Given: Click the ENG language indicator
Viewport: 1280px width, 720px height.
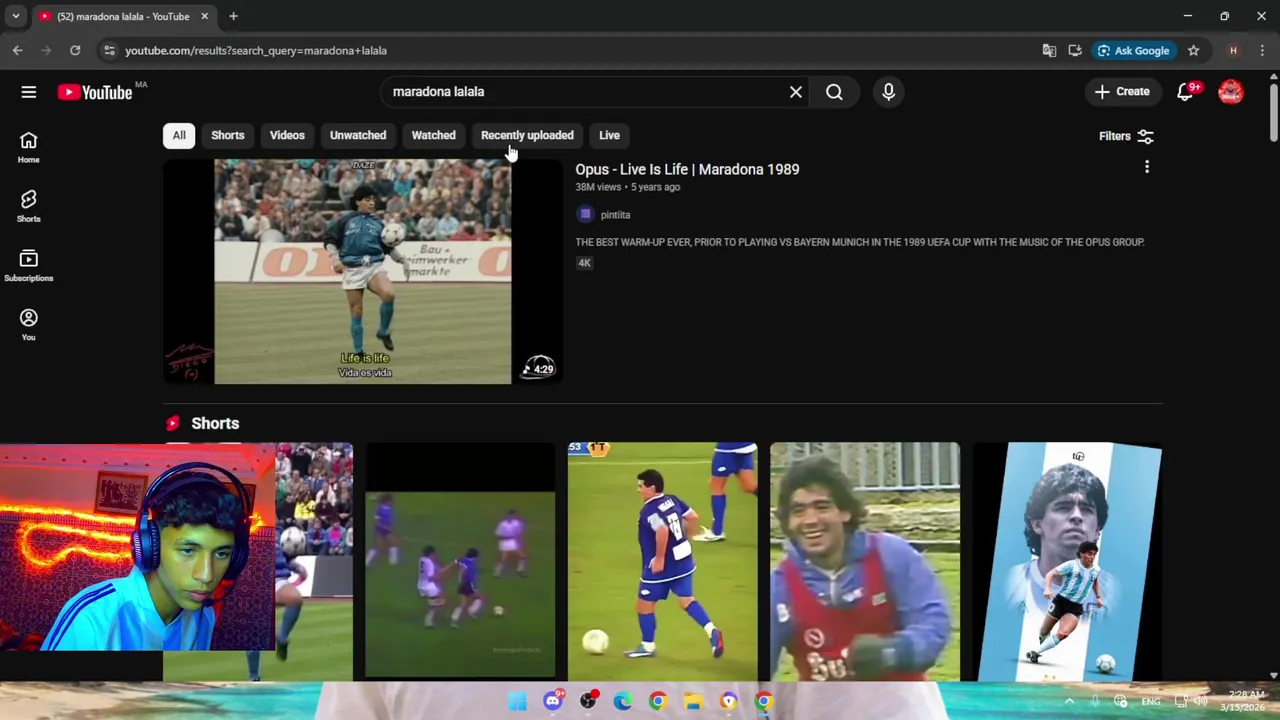Looking at the screenshot, I should [x=1151, y=701].
